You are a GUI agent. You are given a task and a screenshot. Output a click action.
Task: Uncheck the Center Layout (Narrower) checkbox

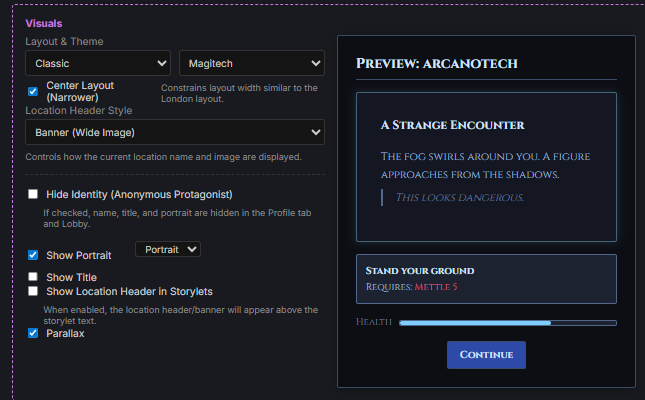33,91
